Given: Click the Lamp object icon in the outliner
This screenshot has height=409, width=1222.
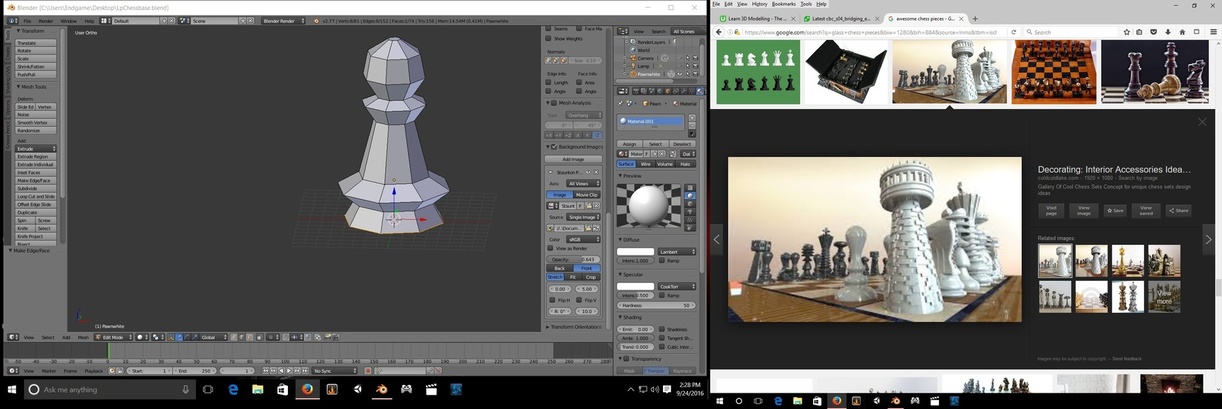Looking at the screenshot, I should point(631,66).
